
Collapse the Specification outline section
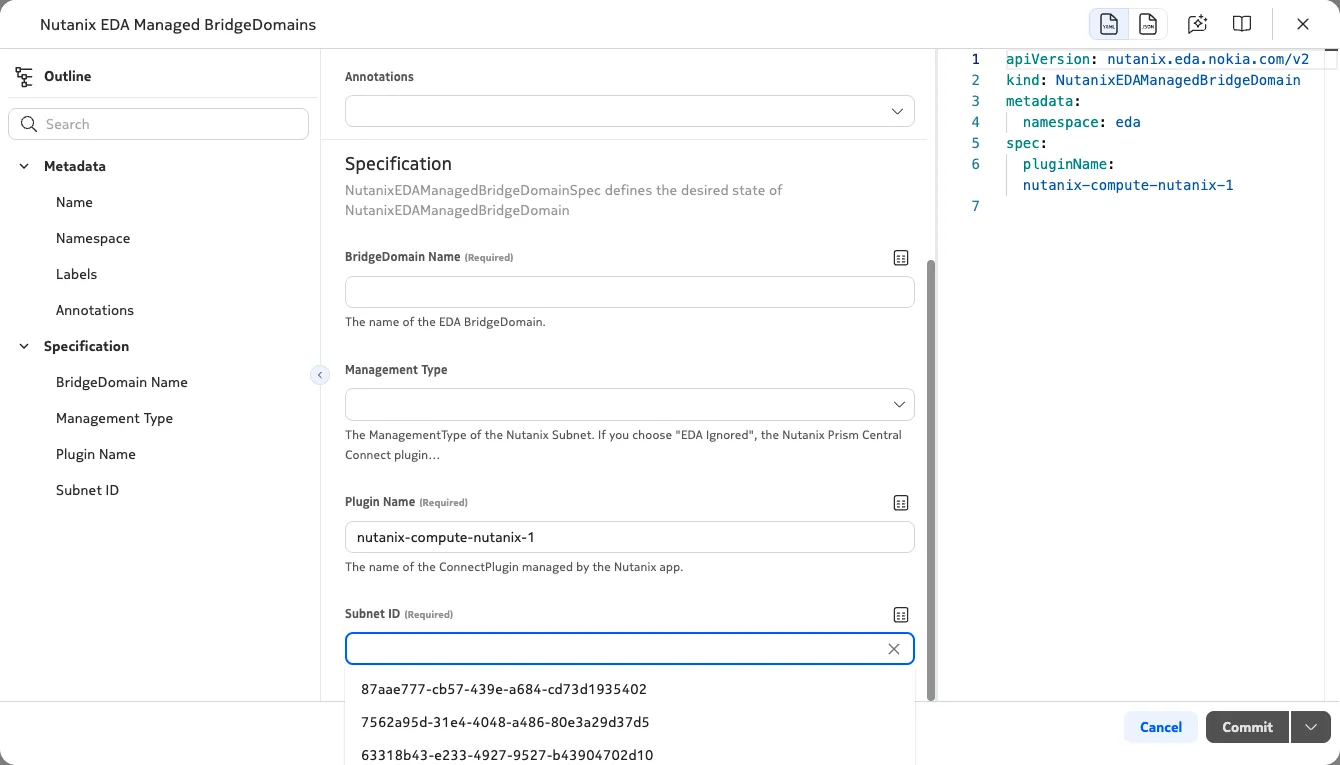(24, 346)
